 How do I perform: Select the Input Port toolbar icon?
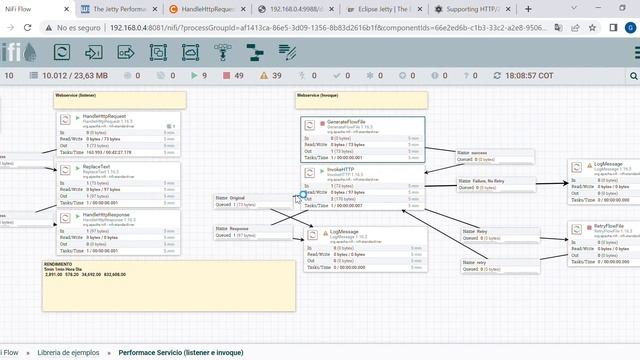pos(94,52)
